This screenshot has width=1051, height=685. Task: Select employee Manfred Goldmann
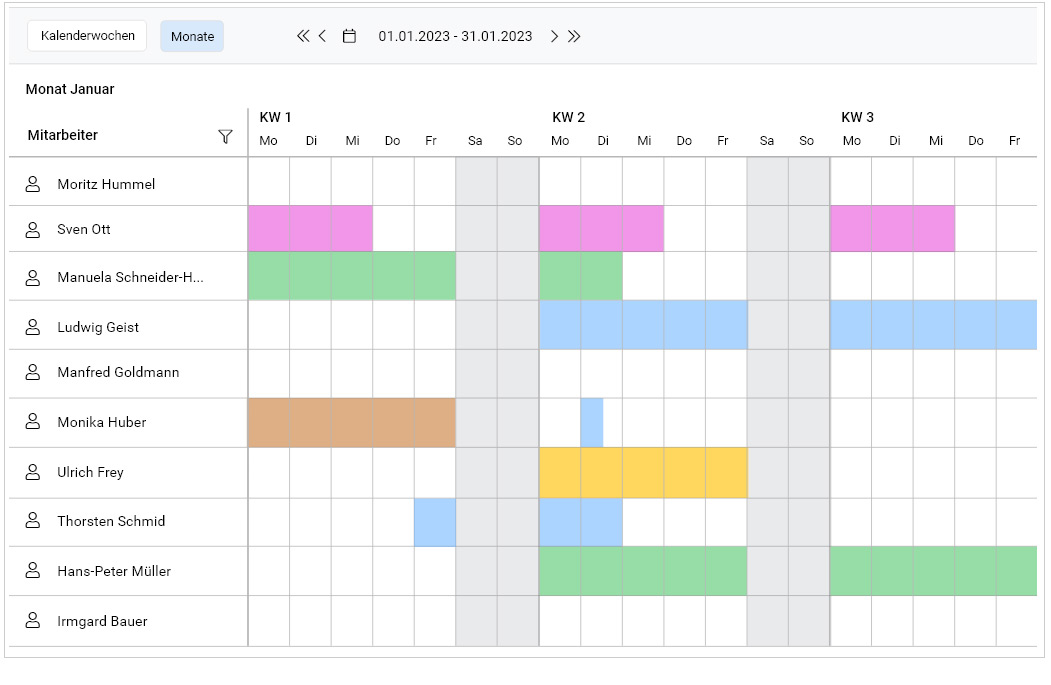tap(118, 372)
